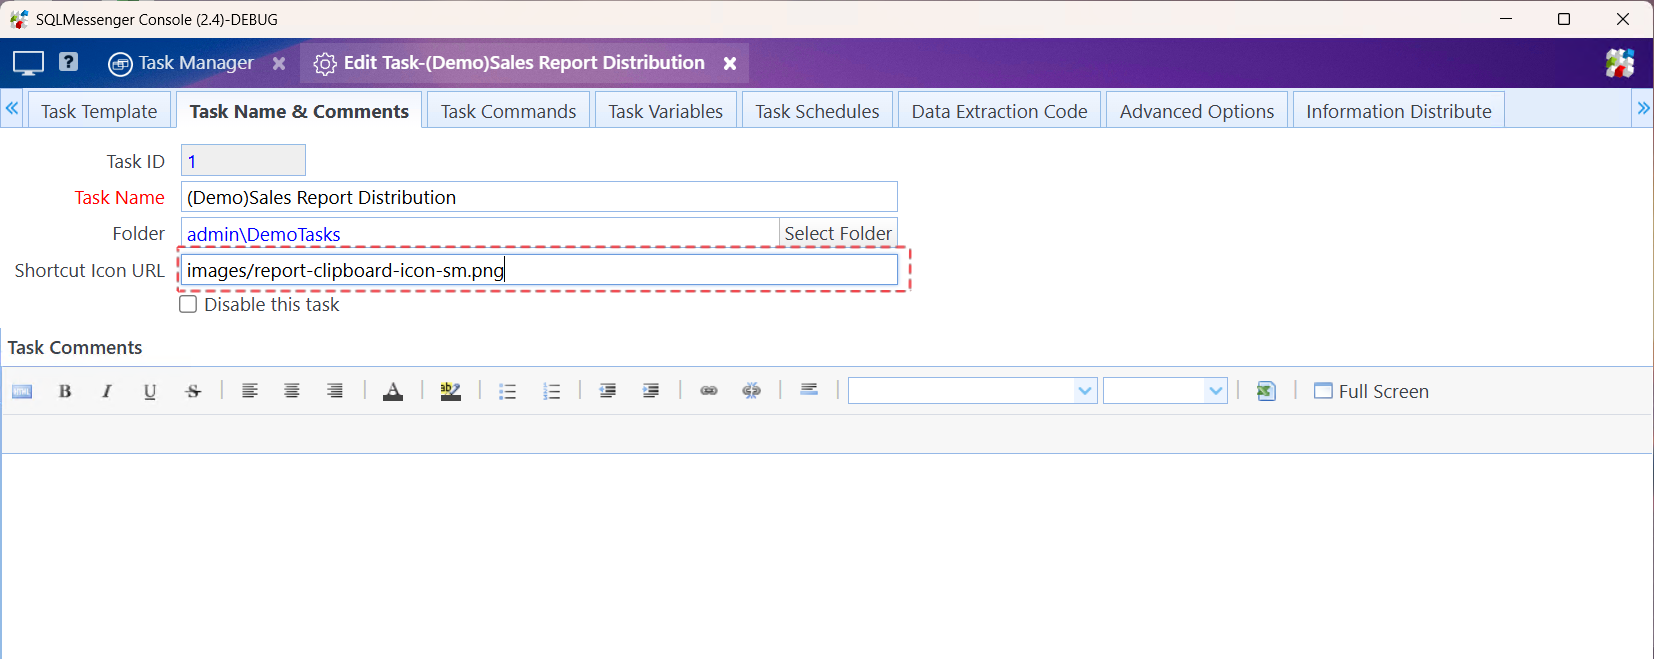Screen dimensions: 1654x659
Task: Open the font color picker
Action: pos(393,391)
